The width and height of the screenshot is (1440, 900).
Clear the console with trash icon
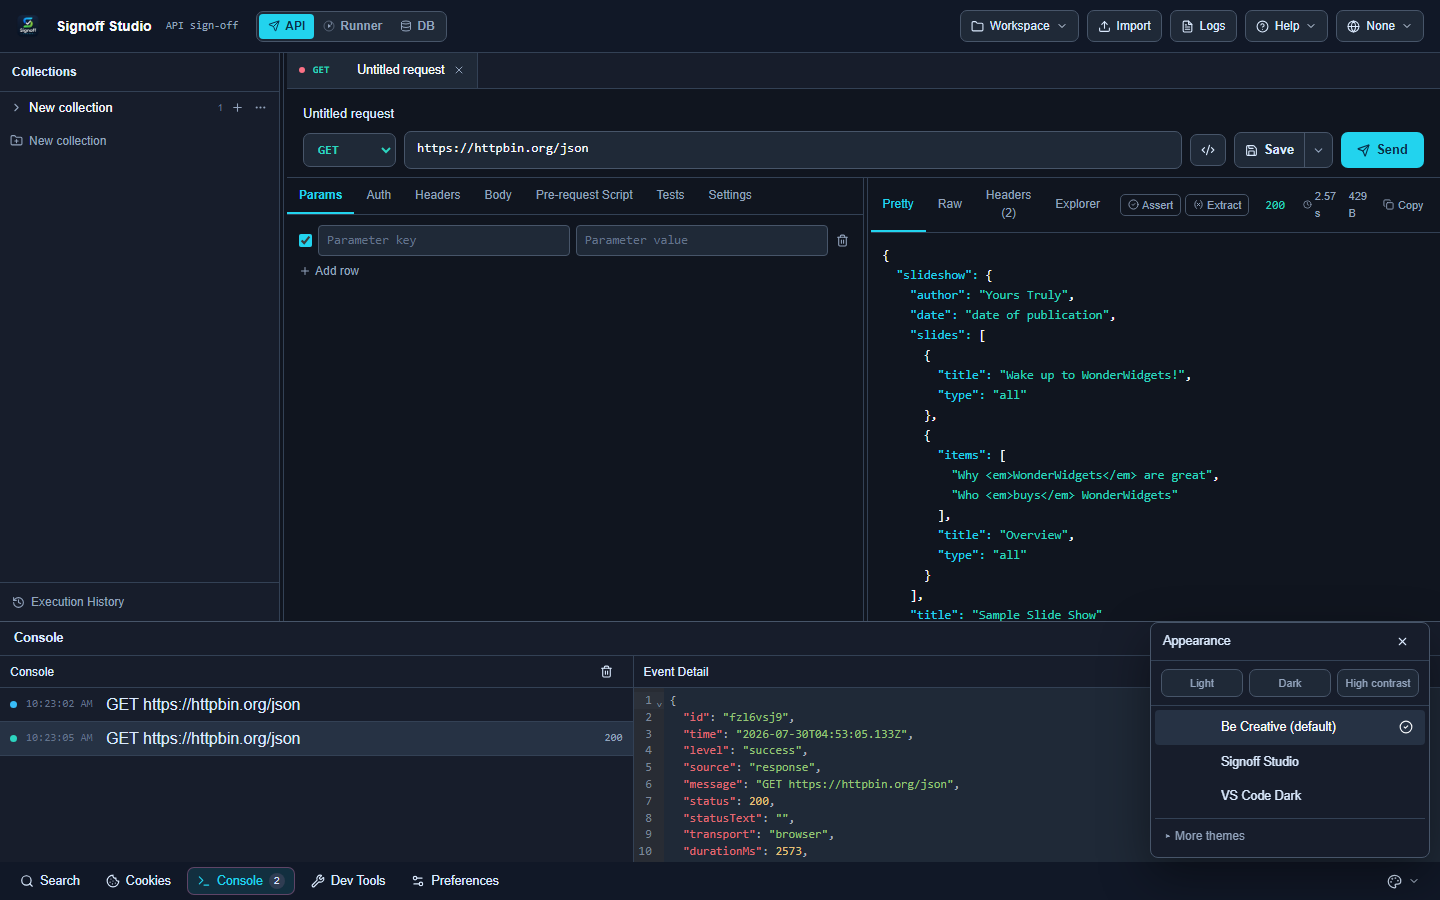tap(606, 672)
